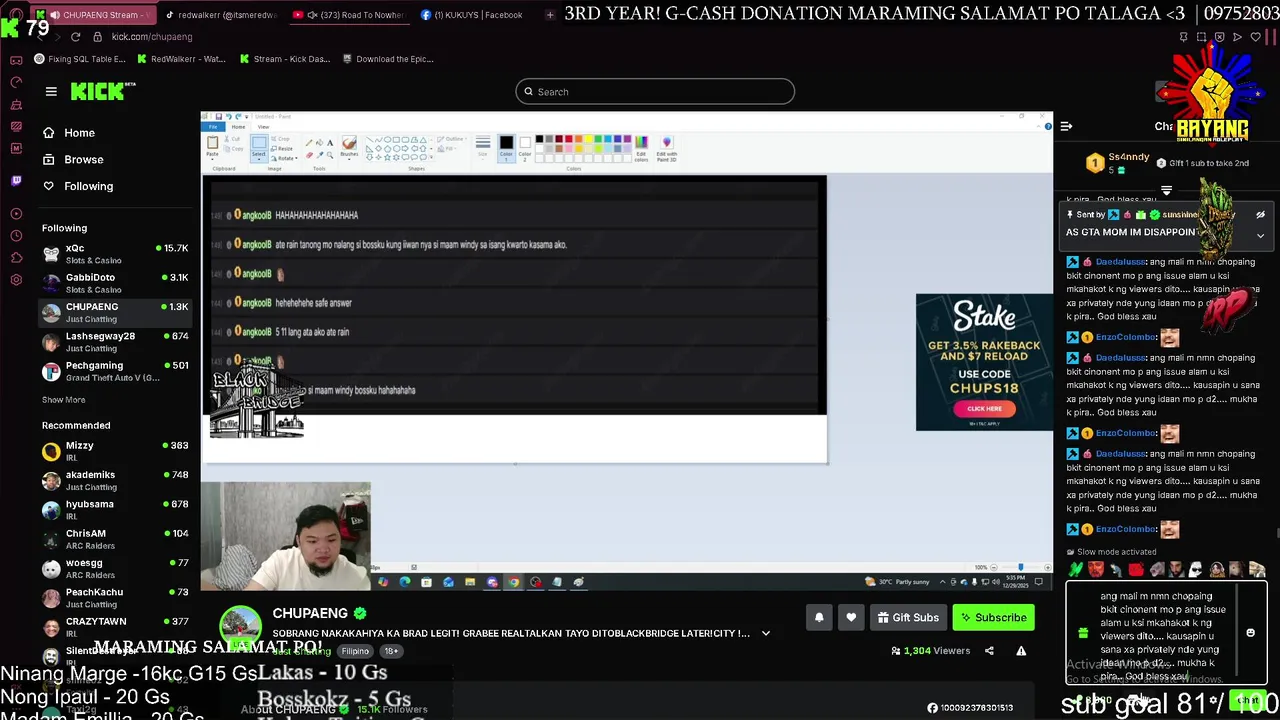The width and height of the screenshot is (1280, 720).
Task: Open akademiks' recommended channel
Action: 115,480
